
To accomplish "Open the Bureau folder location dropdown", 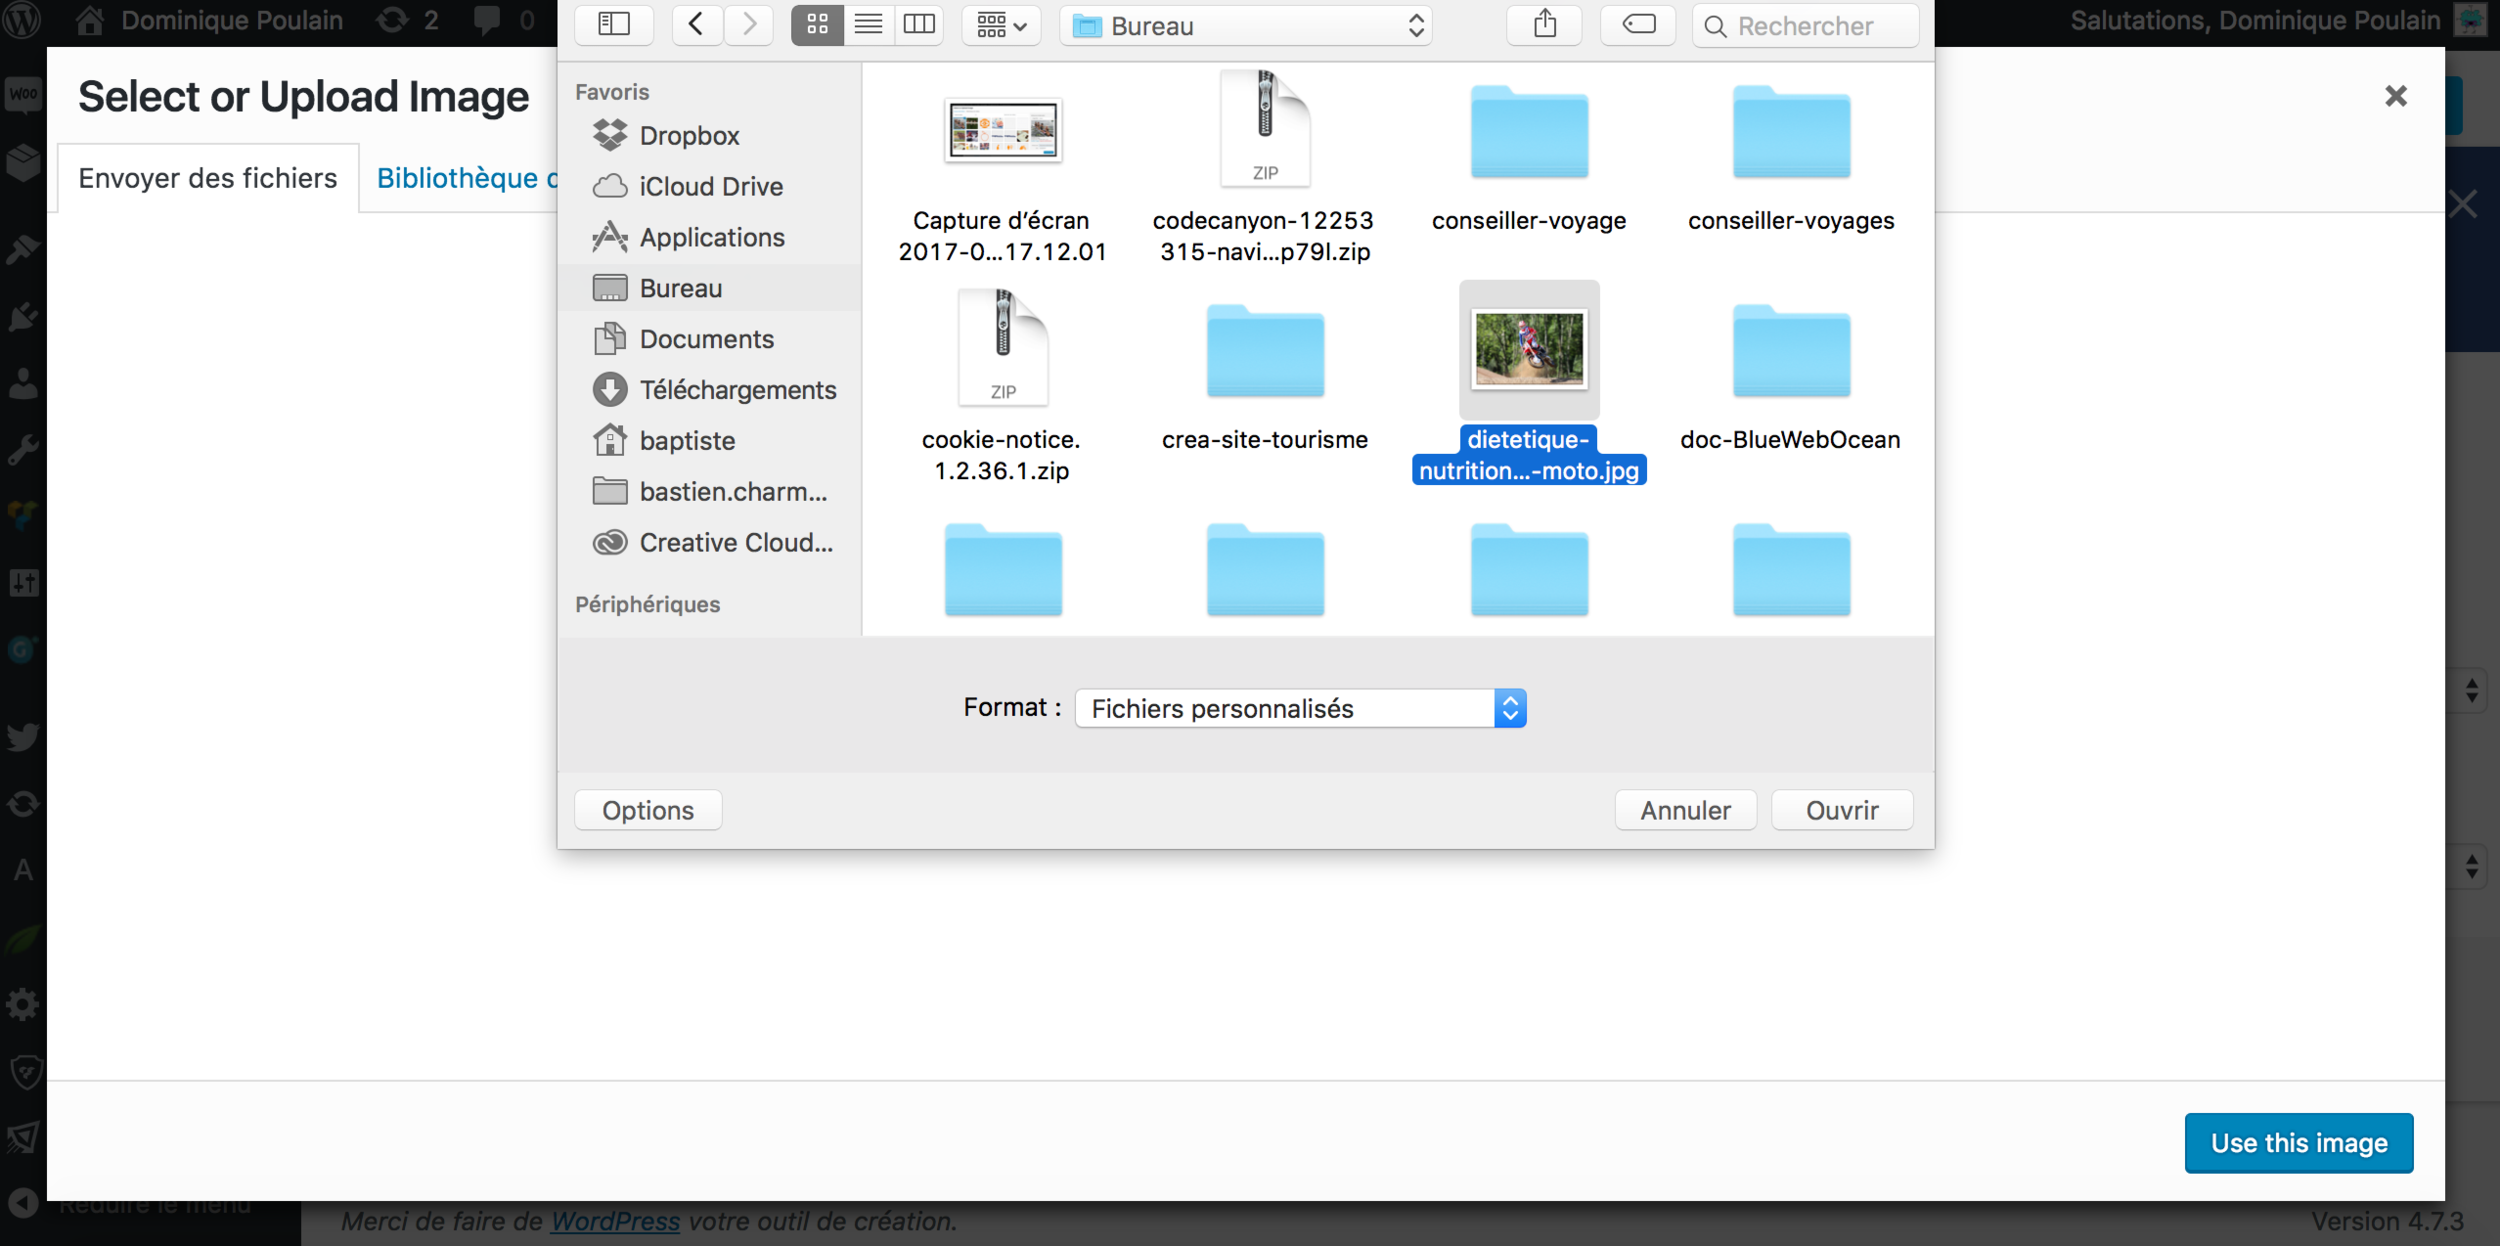I will (x=1246, y=26).
